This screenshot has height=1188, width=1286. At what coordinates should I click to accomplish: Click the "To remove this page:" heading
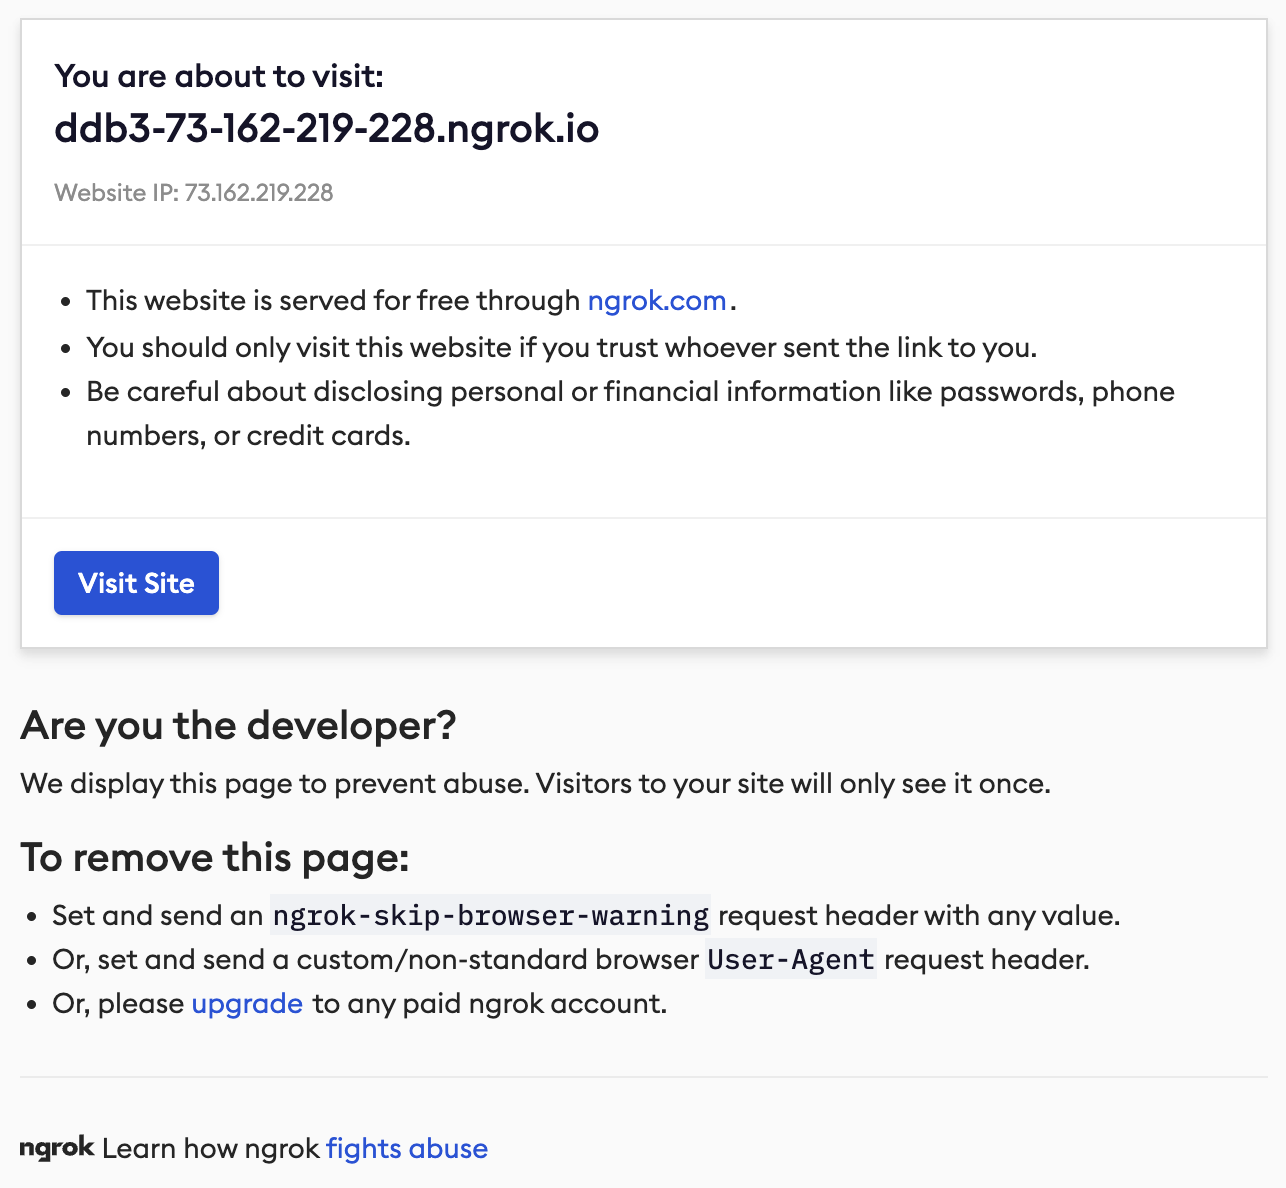point(215,858)
